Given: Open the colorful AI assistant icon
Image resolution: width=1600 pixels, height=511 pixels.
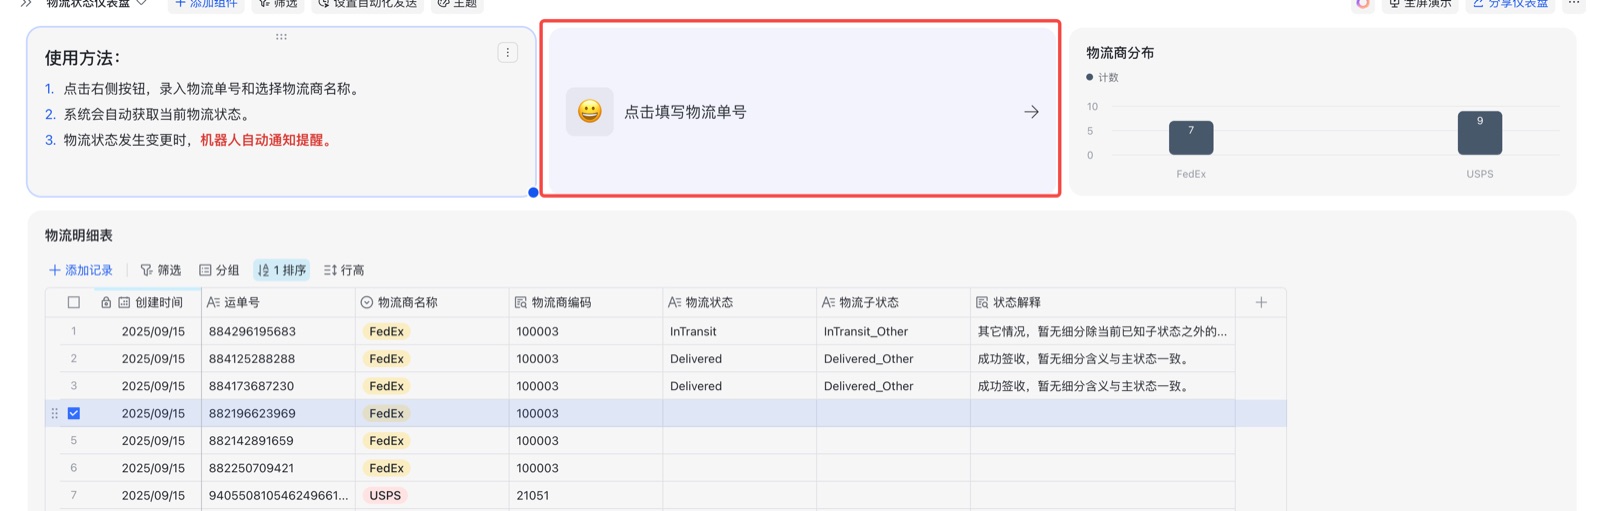Looking at the screenshot, I should [1362, 4].
